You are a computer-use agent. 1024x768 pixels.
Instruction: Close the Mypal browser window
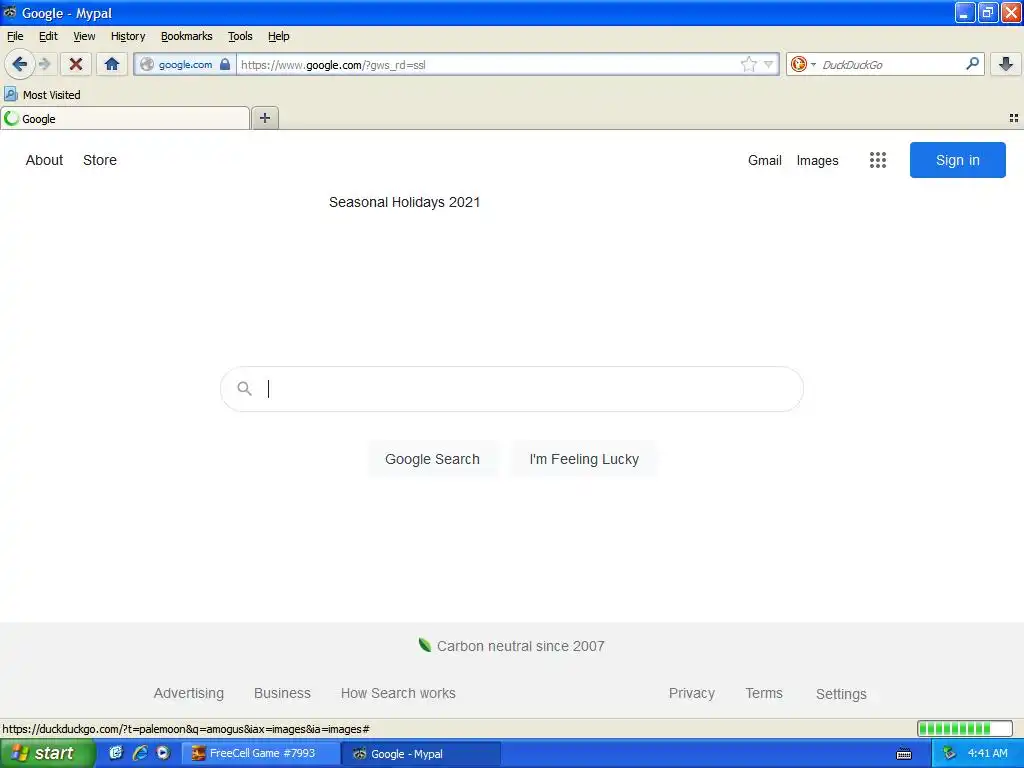[1011, 12]
